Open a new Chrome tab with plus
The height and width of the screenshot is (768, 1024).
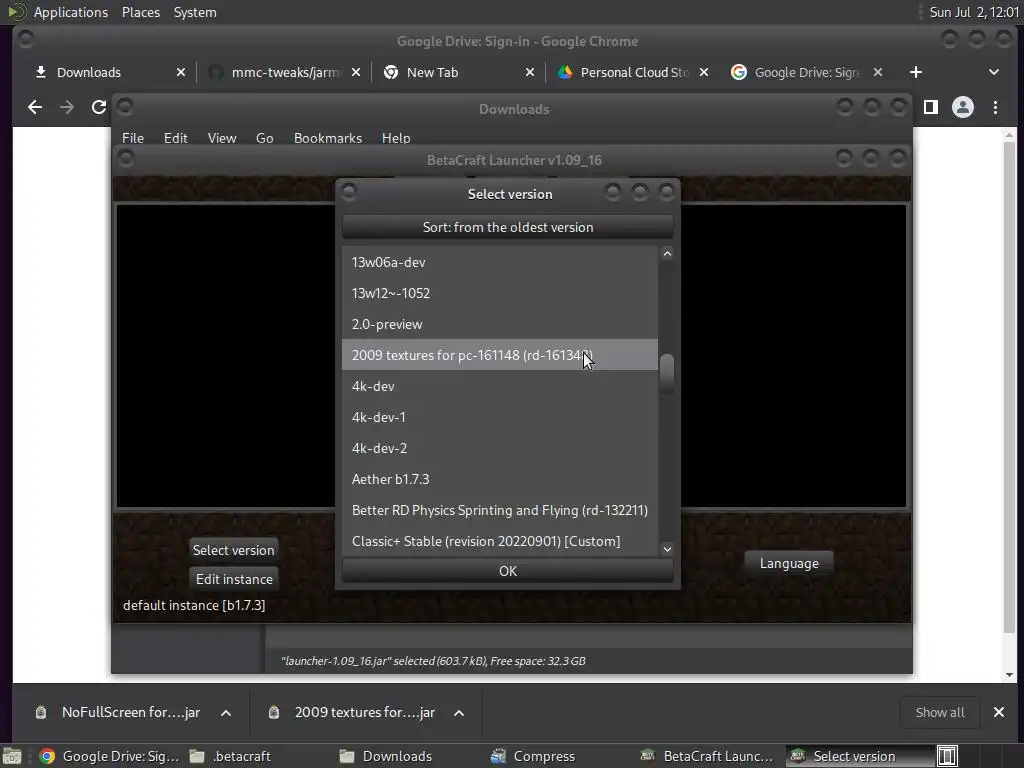tap(916, 72)
